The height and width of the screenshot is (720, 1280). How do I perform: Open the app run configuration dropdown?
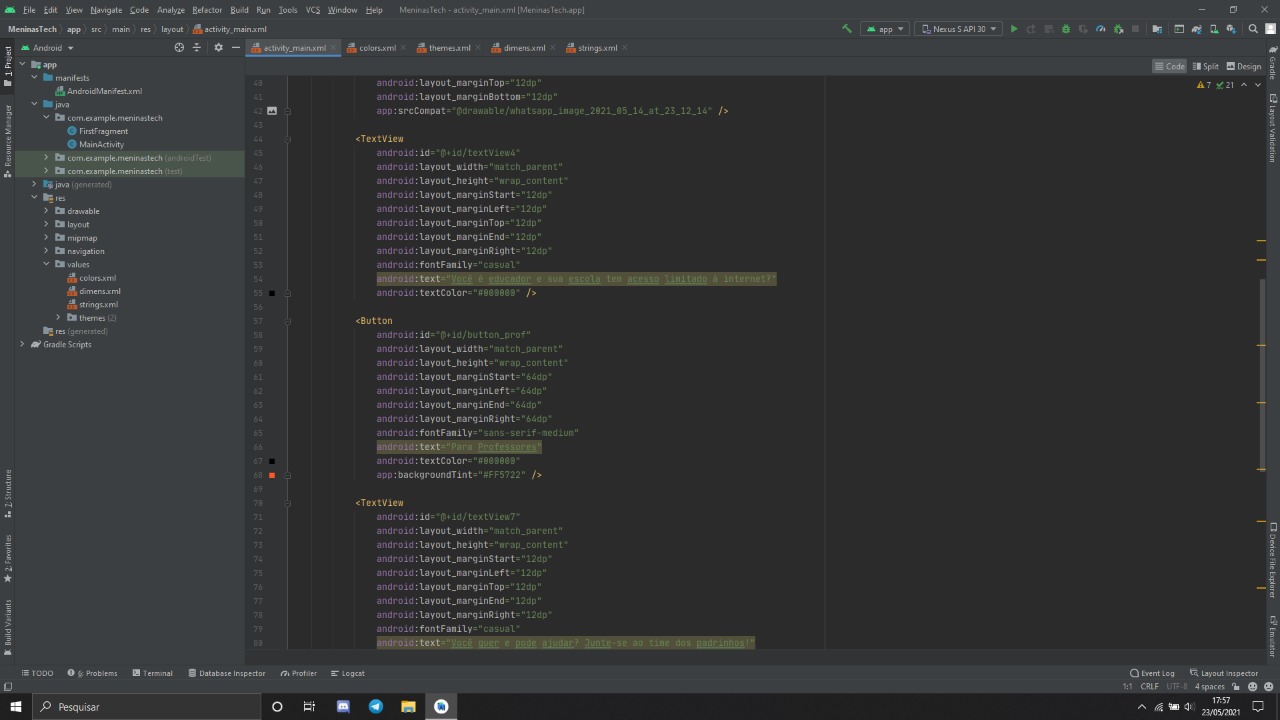885,29
